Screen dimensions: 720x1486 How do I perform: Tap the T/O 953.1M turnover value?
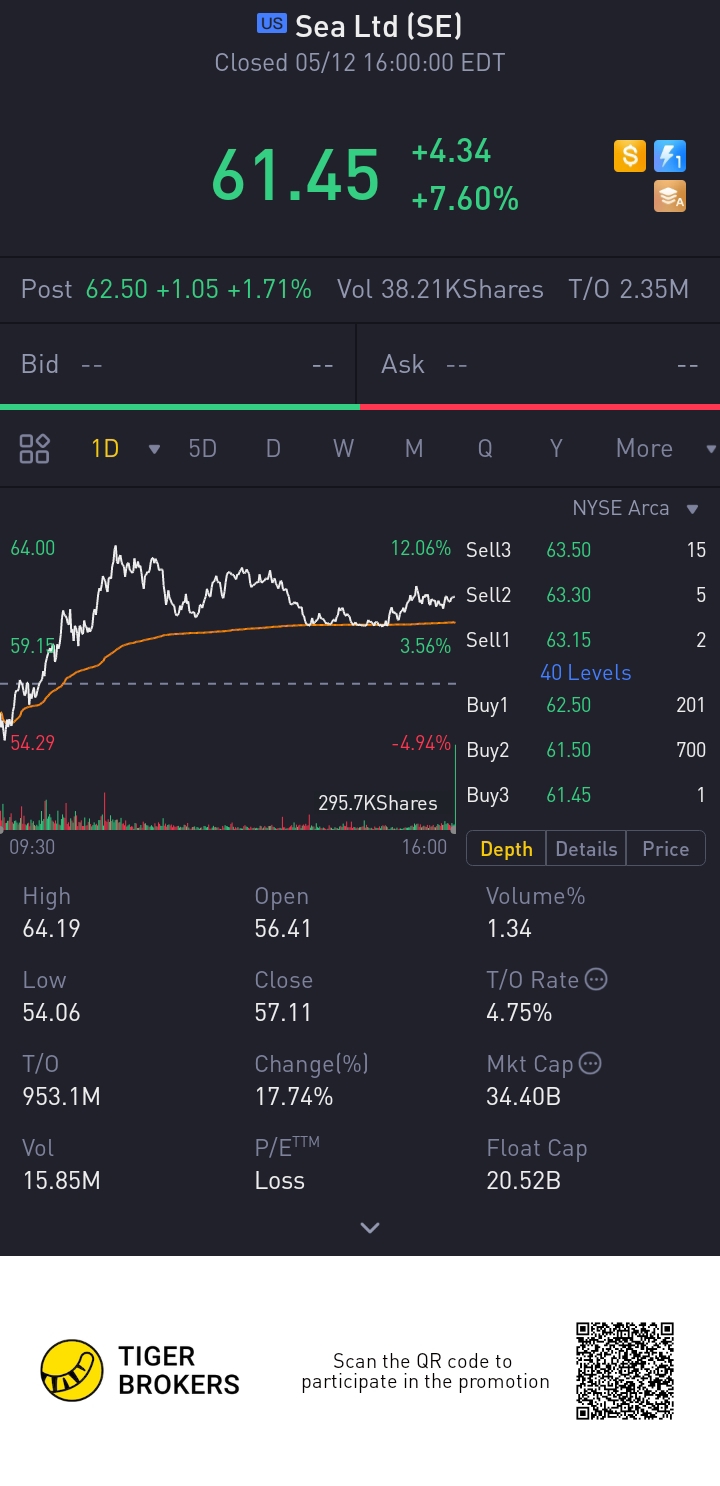62,1096
